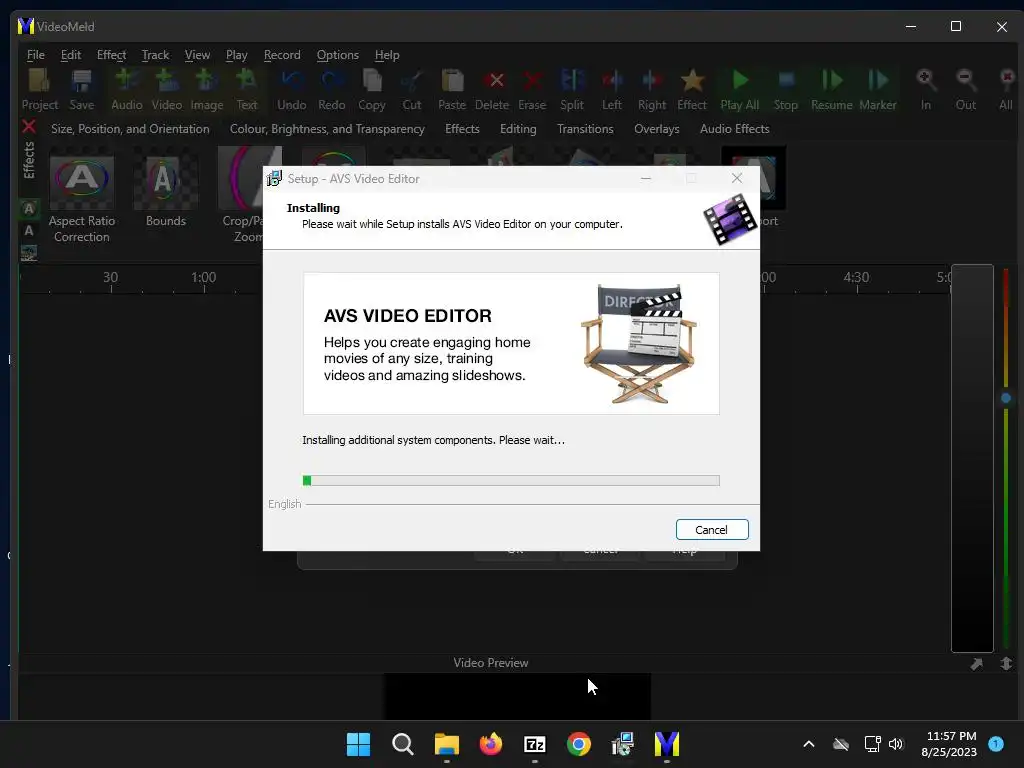Click the 1:00 mark on timeline ruler

click(204, 278)
